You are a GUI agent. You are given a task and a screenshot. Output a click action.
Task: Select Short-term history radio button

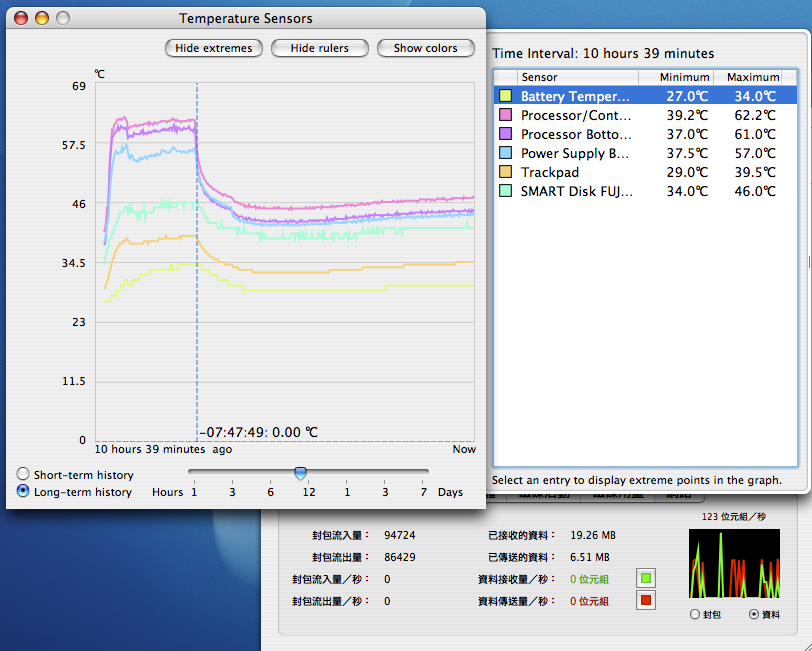[x=23, y=474]
